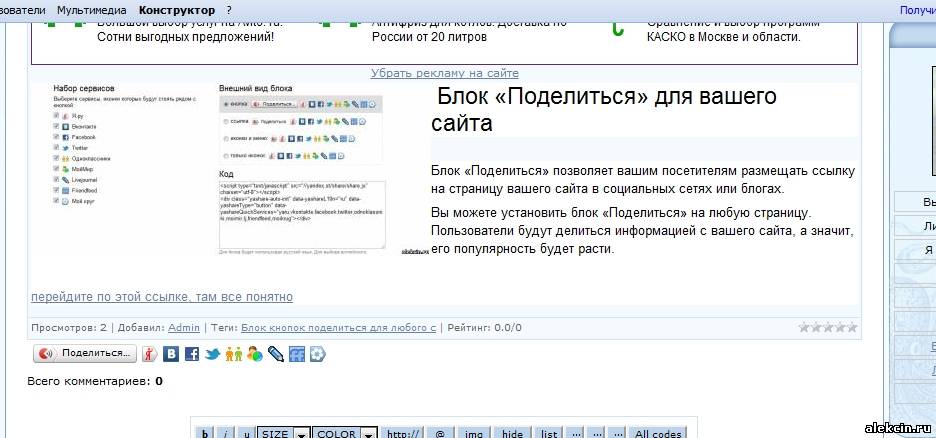This screenshot has height=438, width=936.
Task: Apply italic with the i button
Action: tap(225, 433)
